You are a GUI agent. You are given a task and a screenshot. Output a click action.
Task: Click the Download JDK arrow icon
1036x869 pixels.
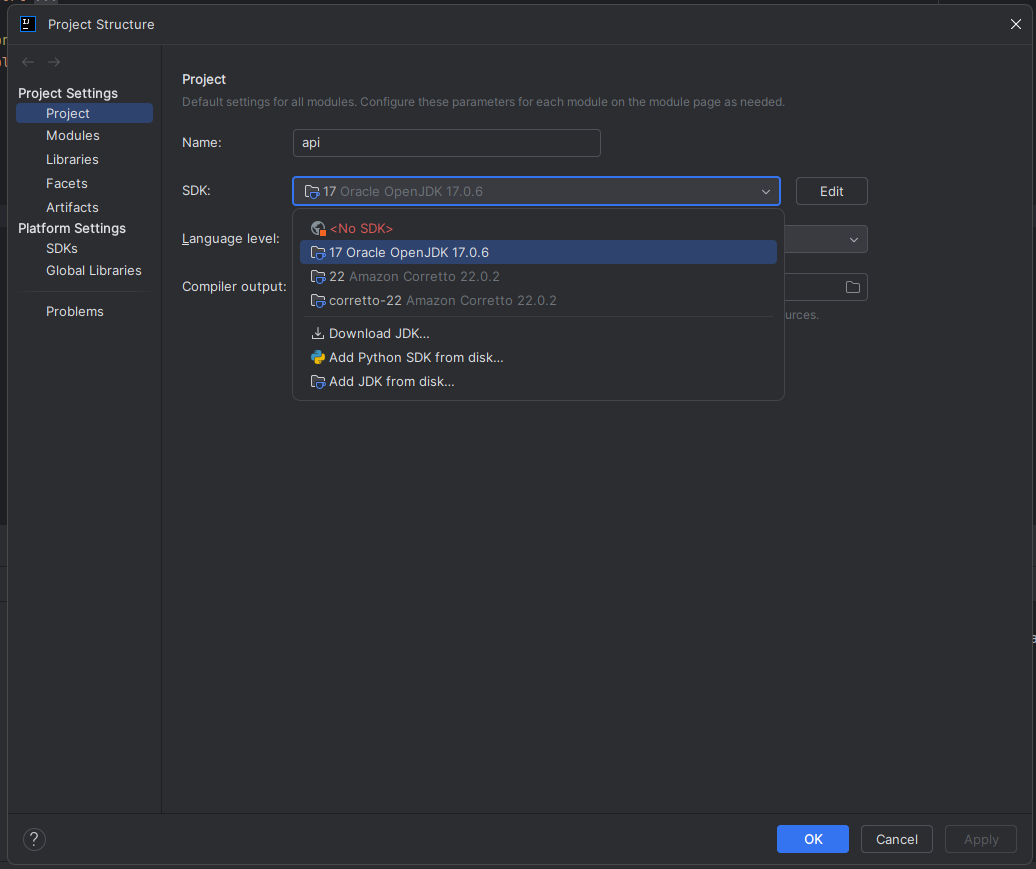click(318, 334)
